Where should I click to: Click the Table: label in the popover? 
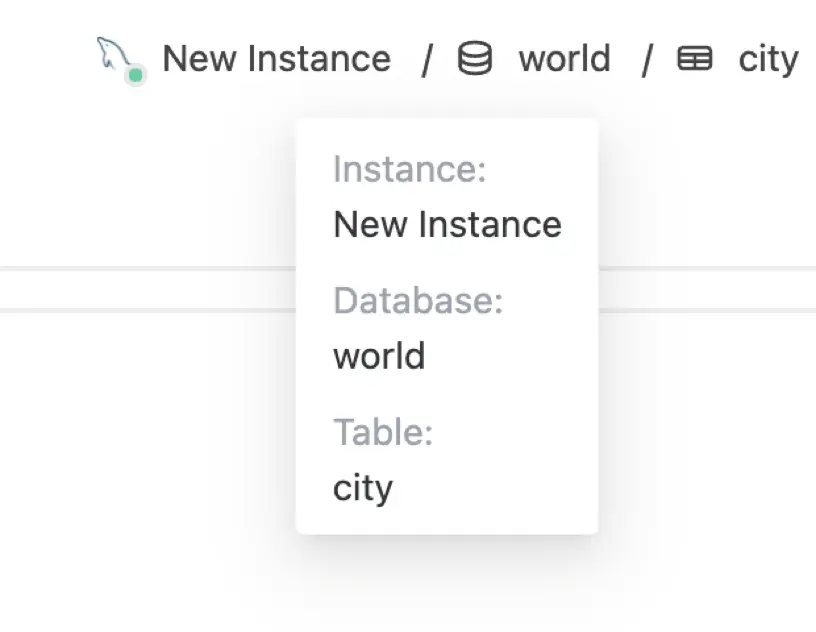(x=383, y=432)
